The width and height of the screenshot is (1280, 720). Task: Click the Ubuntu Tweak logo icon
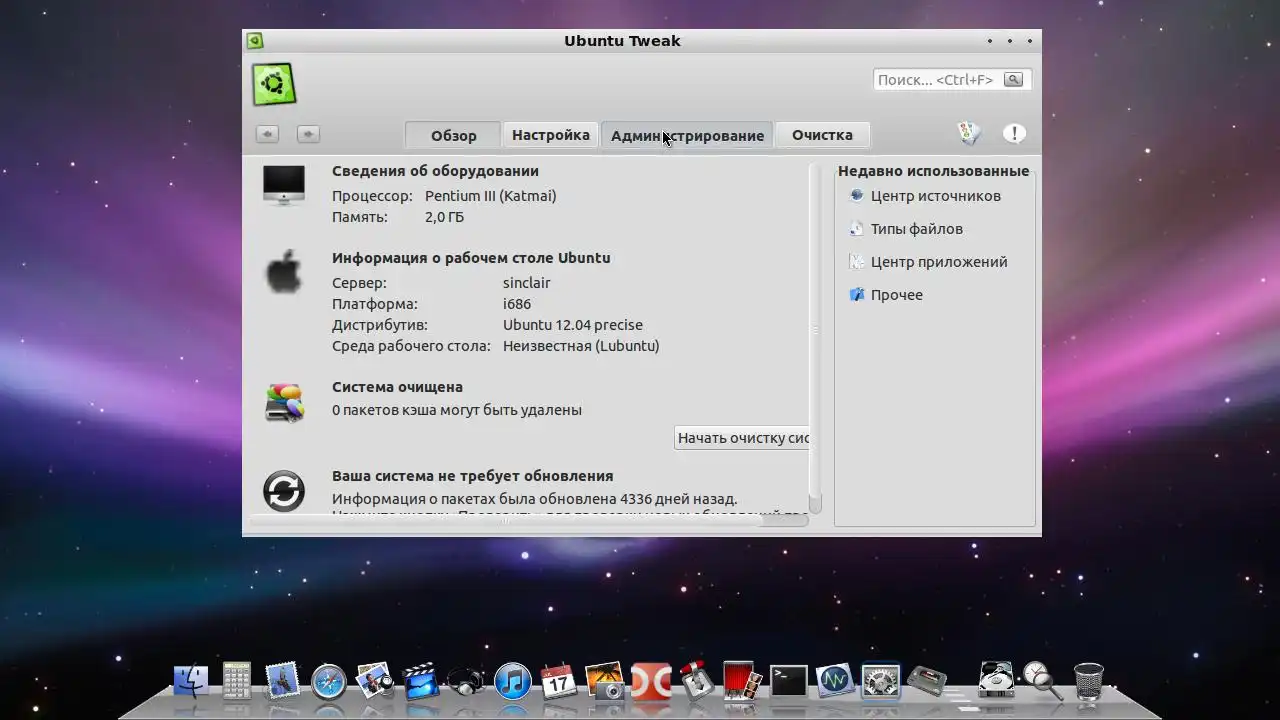click(273, 84)
